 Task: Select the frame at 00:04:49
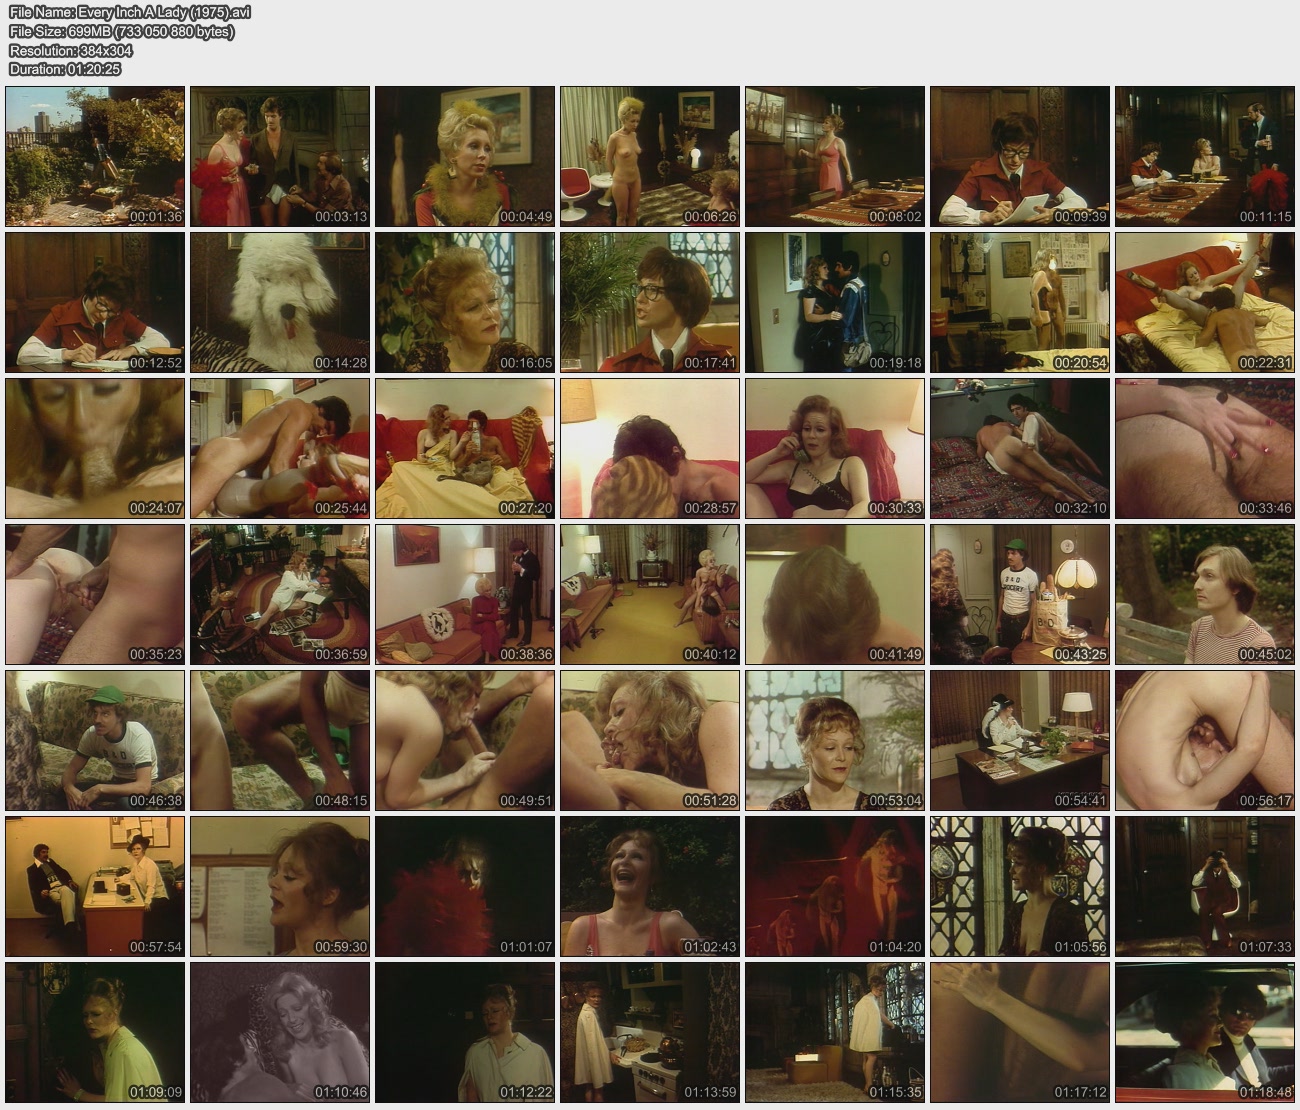(x=465, y=156)
